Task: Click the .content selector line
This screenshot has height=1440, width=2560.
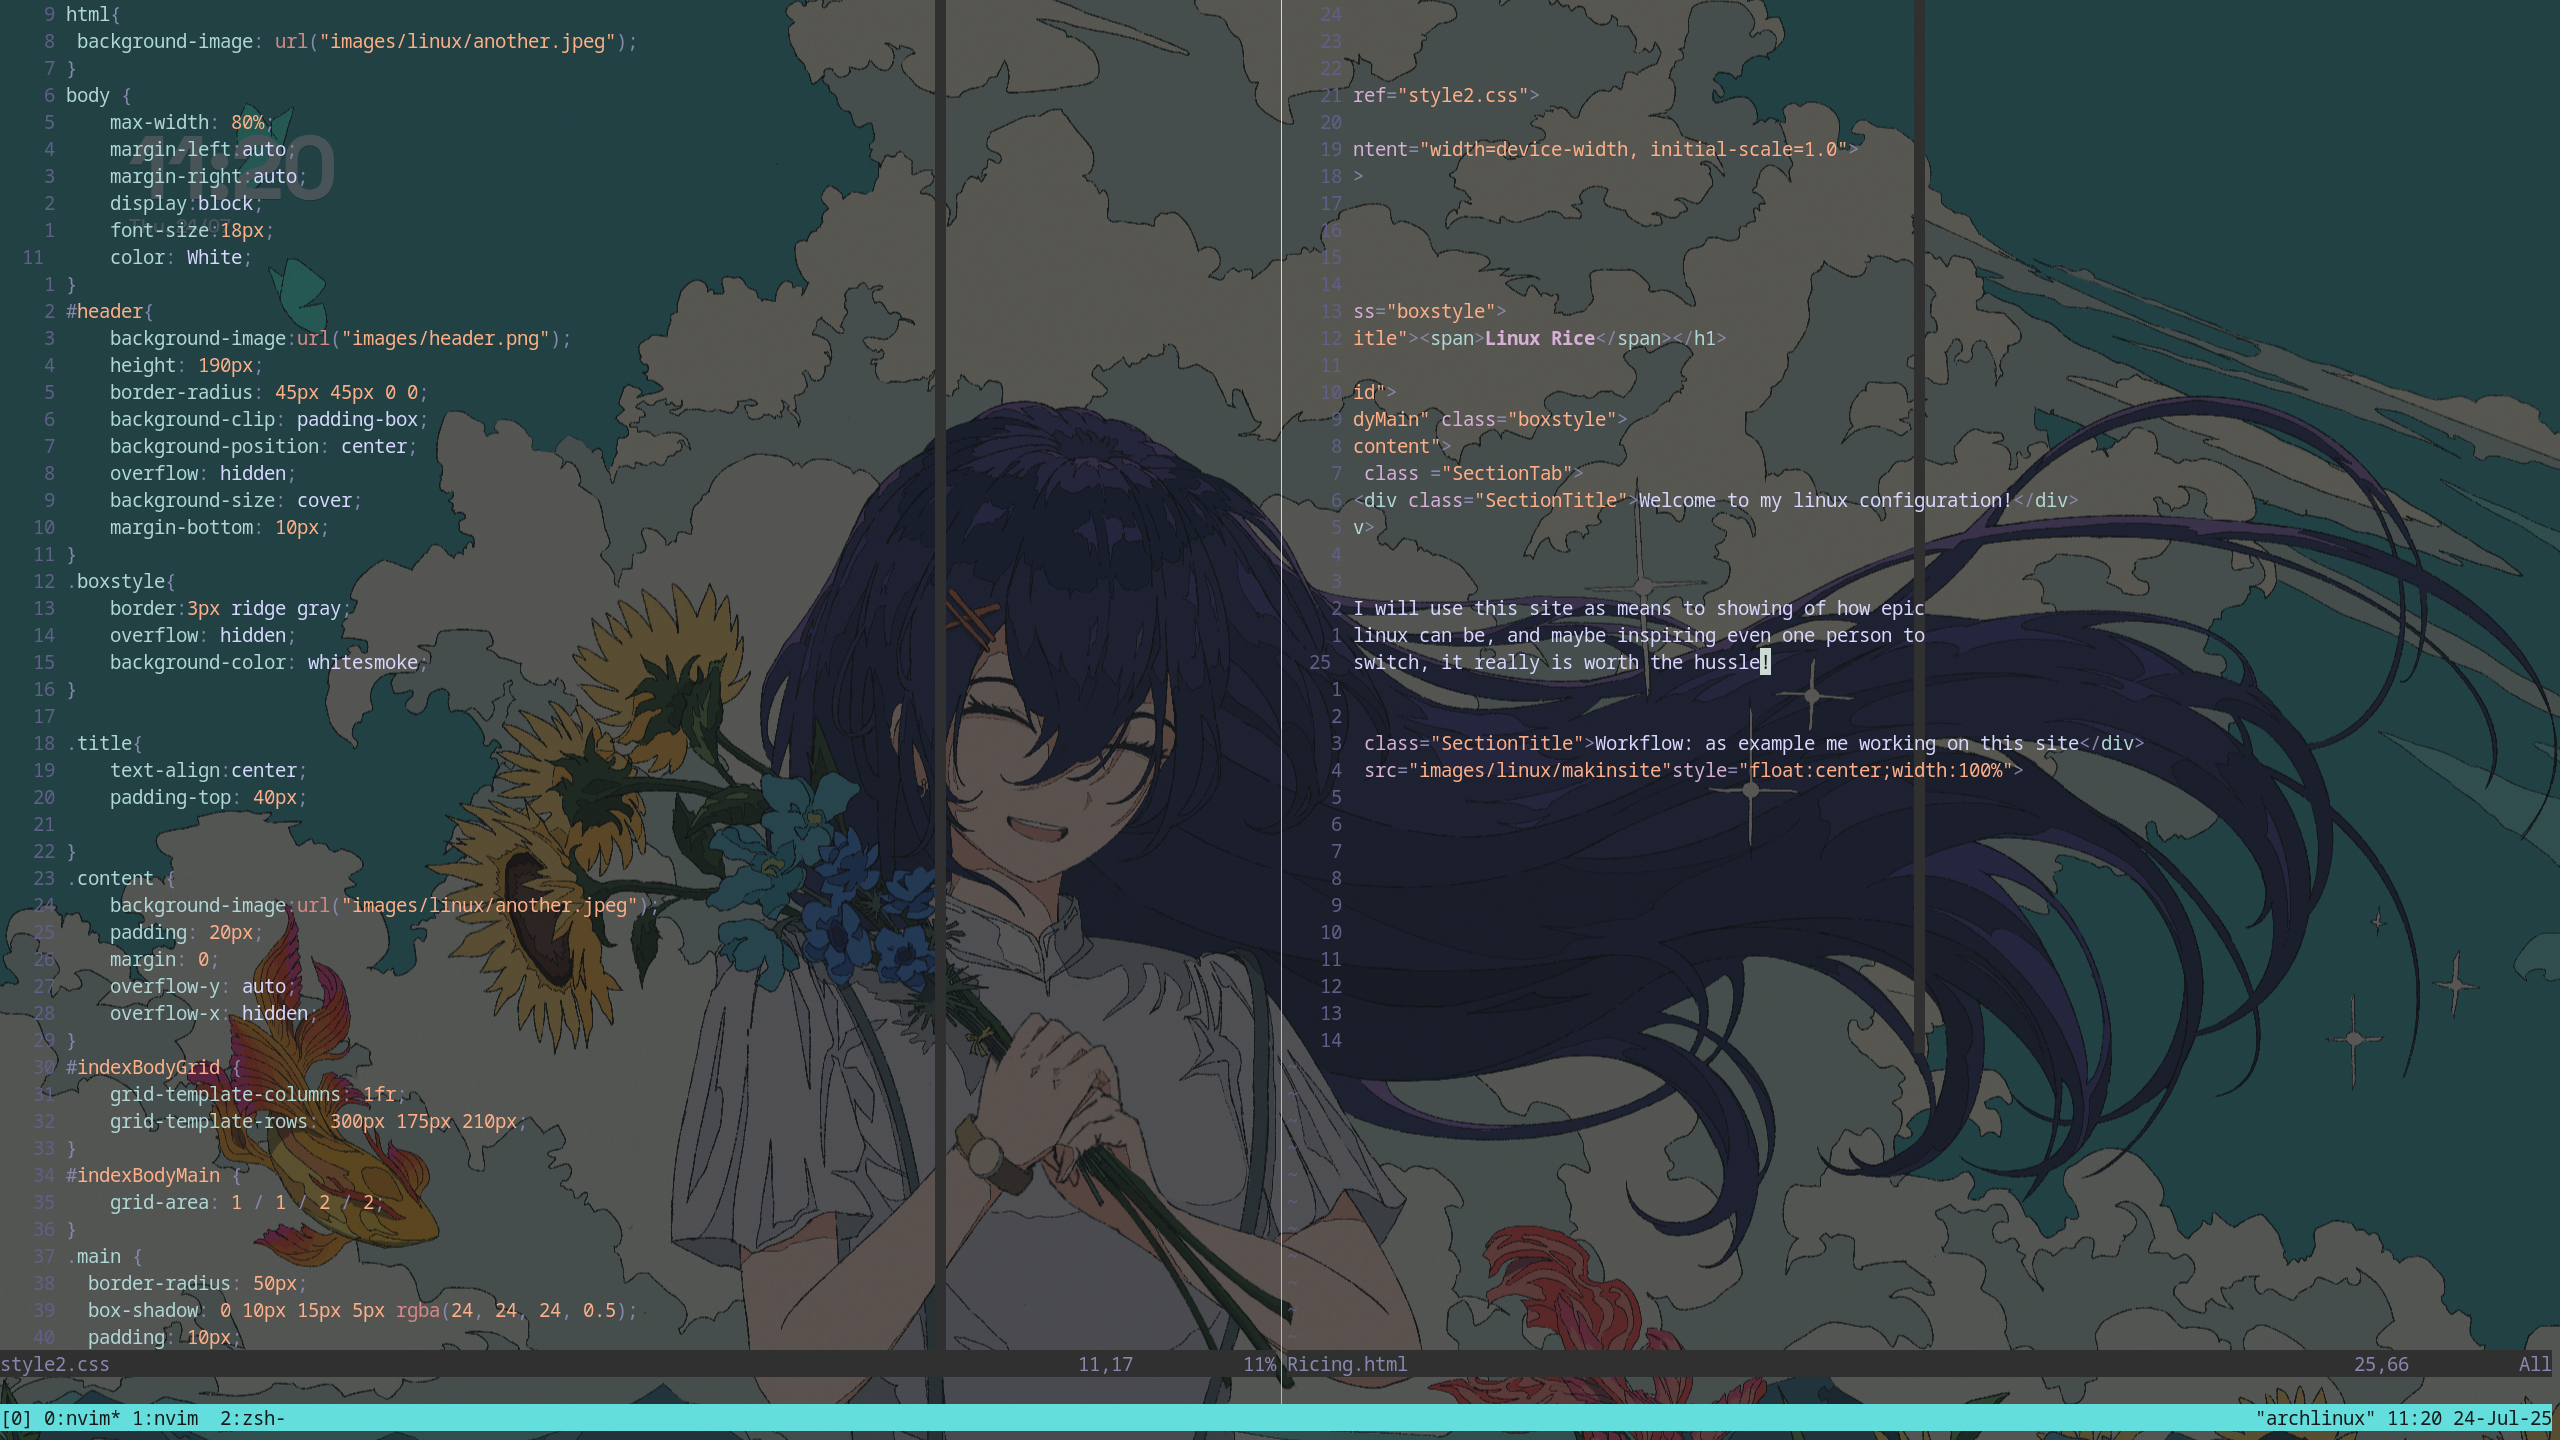Action: (x=121, y=878)
